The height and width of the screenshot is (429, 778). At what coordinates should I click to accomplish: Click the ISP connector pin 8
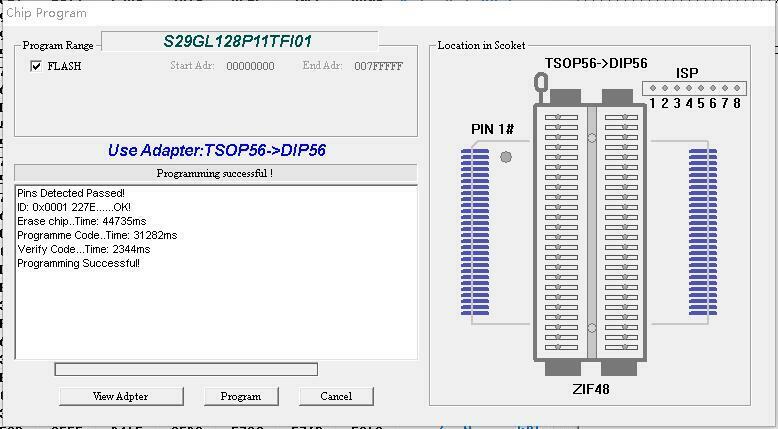coord(737,89)
